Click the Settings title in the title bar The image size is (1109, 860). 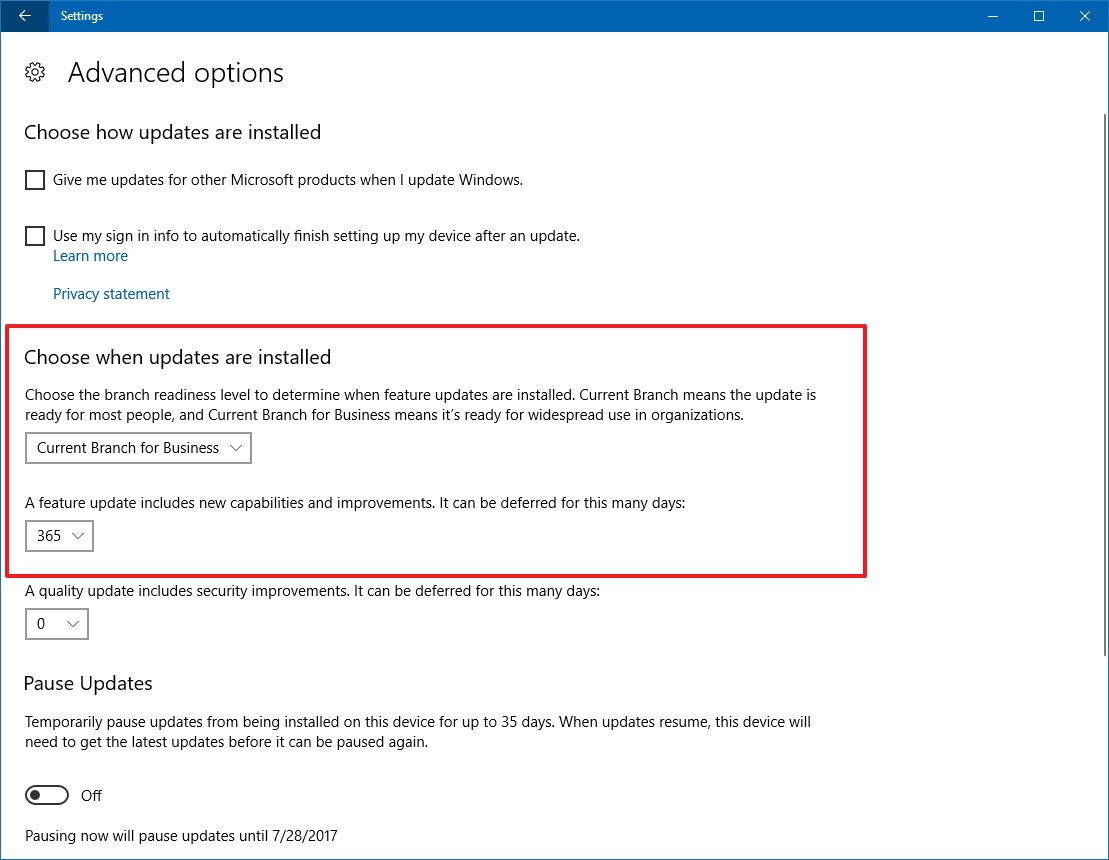tap(82, 16)
